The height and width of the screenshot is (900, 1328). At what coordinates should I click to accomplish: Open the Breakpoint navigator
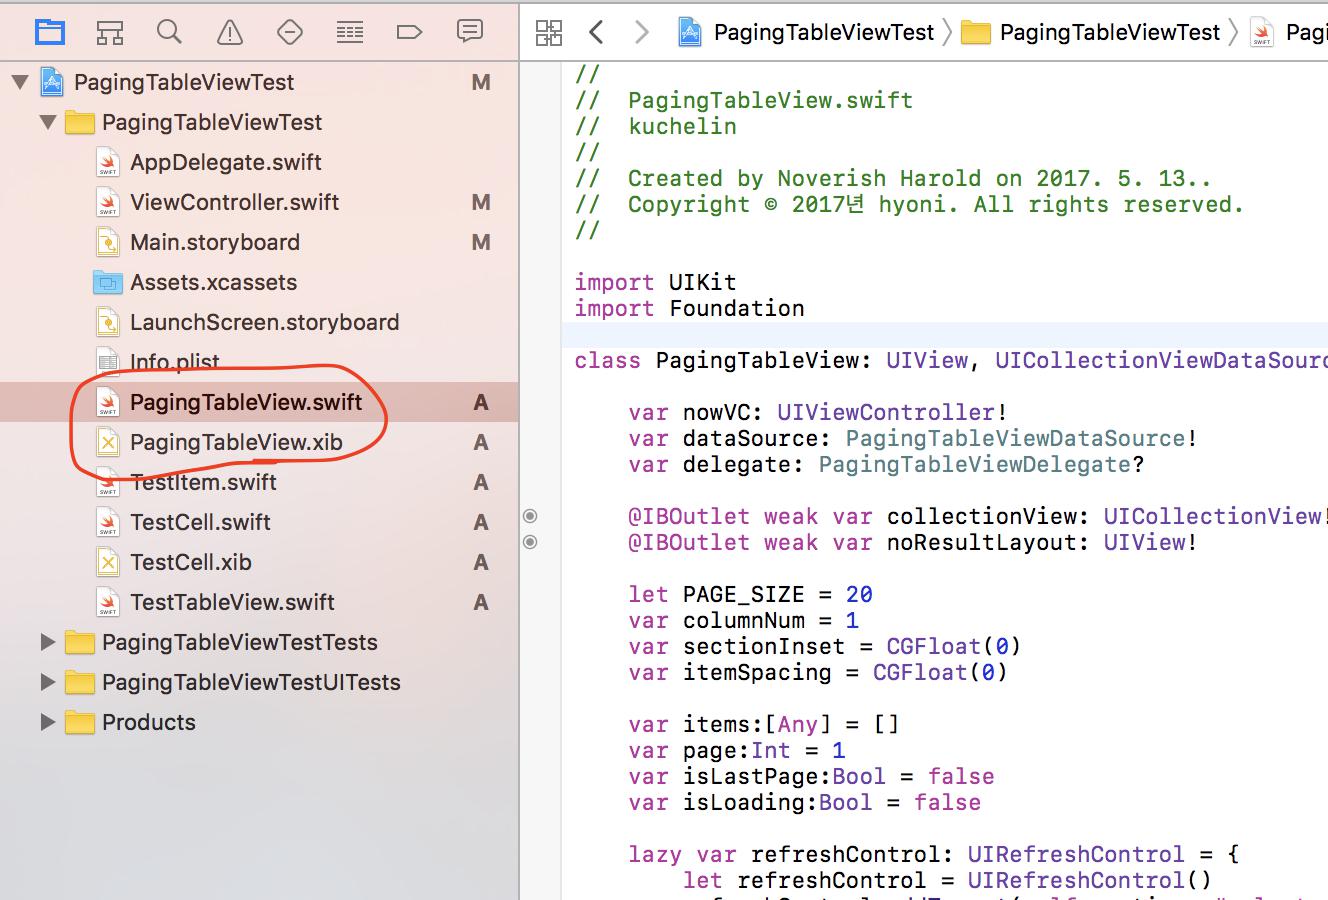[x=409, y=32]
